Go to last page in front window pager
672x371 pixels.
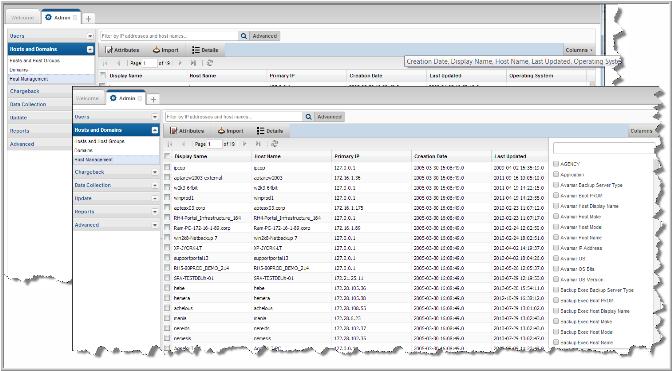(258, 144)
